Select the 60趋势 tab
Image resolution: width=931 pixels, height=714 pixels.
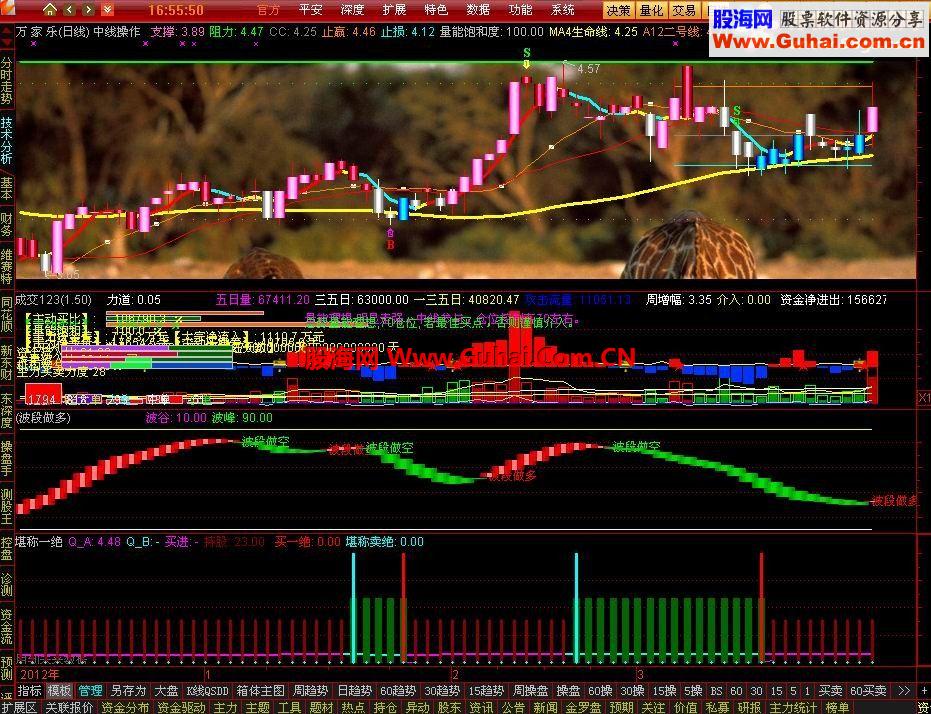click(398, 691)
